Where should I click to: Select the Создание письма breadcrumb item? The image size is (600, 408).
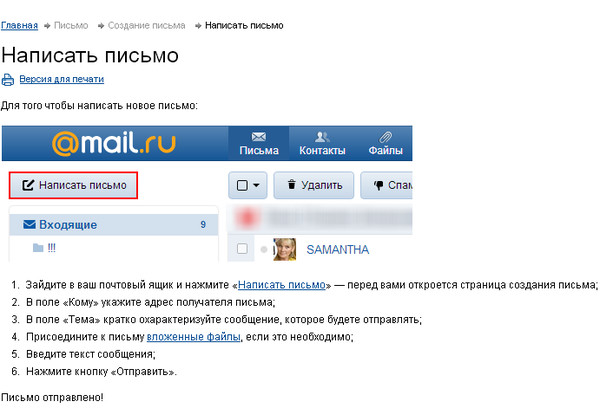[x=147, y=25]
